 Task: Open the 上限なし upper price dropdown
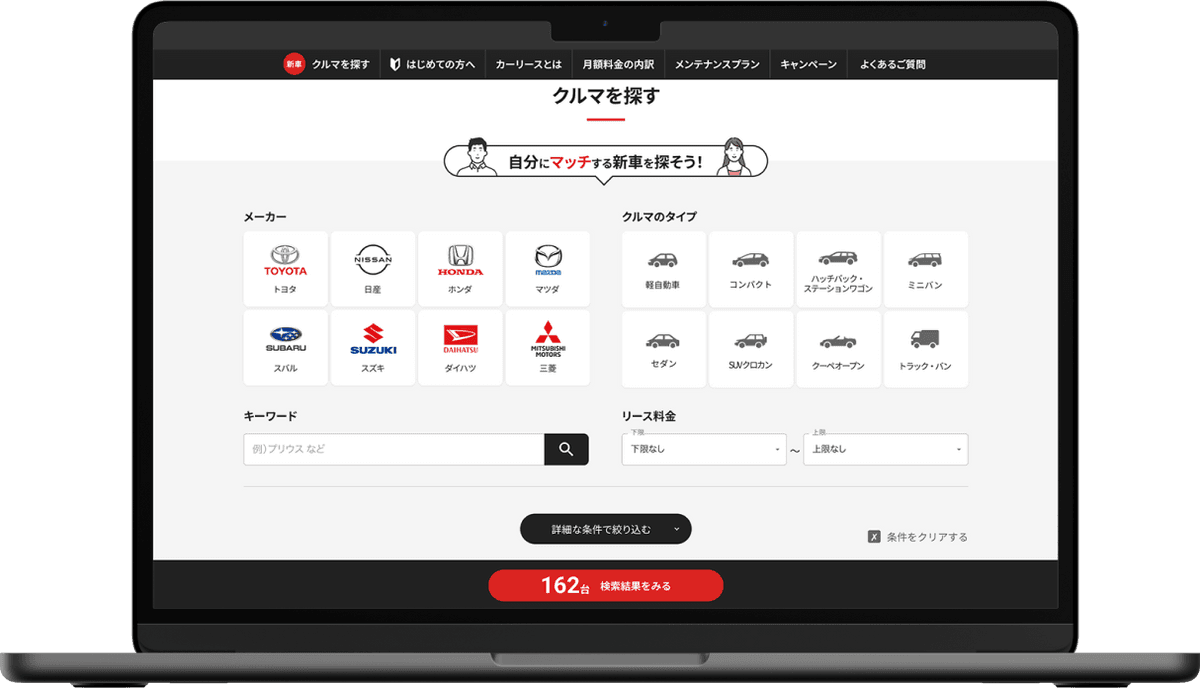click(x=886, y=449)
